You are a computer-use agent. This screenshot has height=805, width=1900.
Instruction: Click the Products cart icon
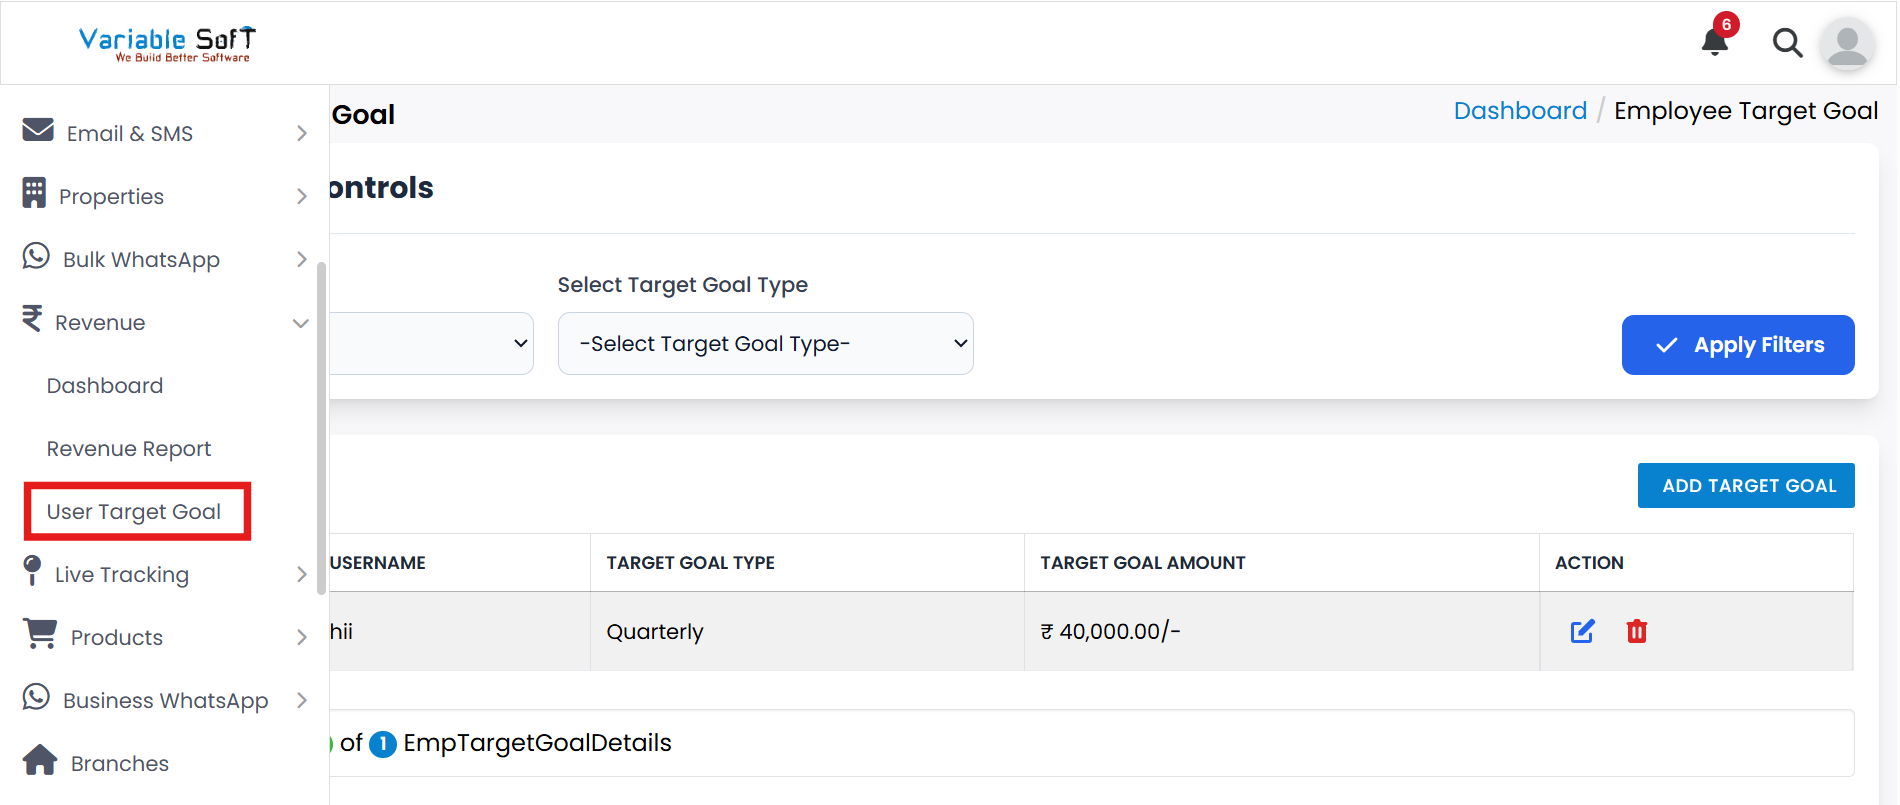point(40,634)
